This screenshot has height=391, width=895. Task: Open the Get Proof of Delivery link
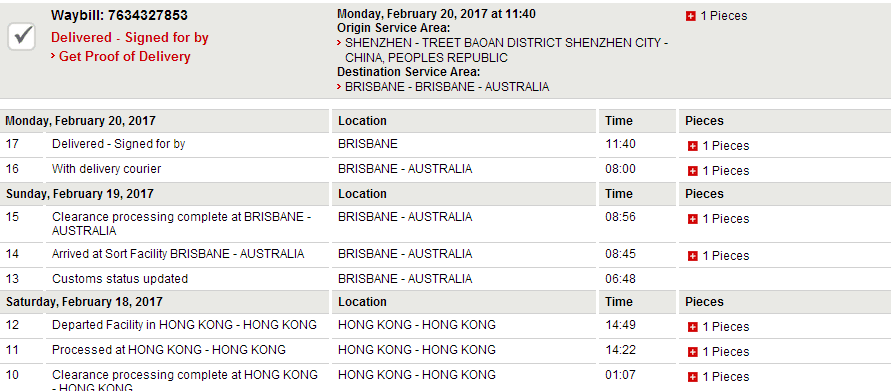(x=120, y=57)
